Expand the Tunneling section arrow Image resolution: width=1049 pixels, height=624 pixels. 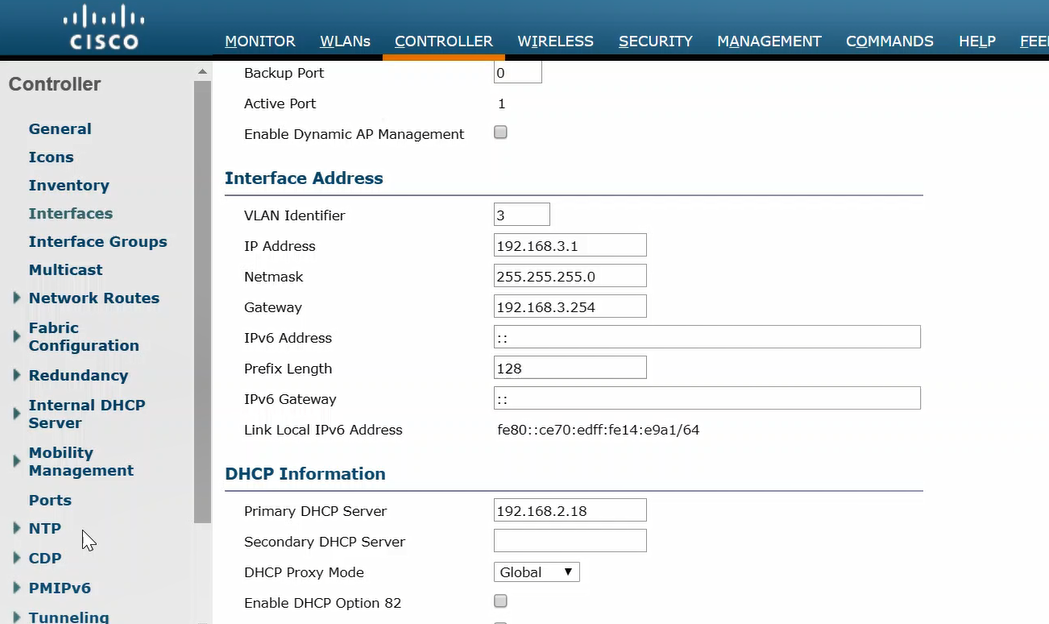click(17, 617)
